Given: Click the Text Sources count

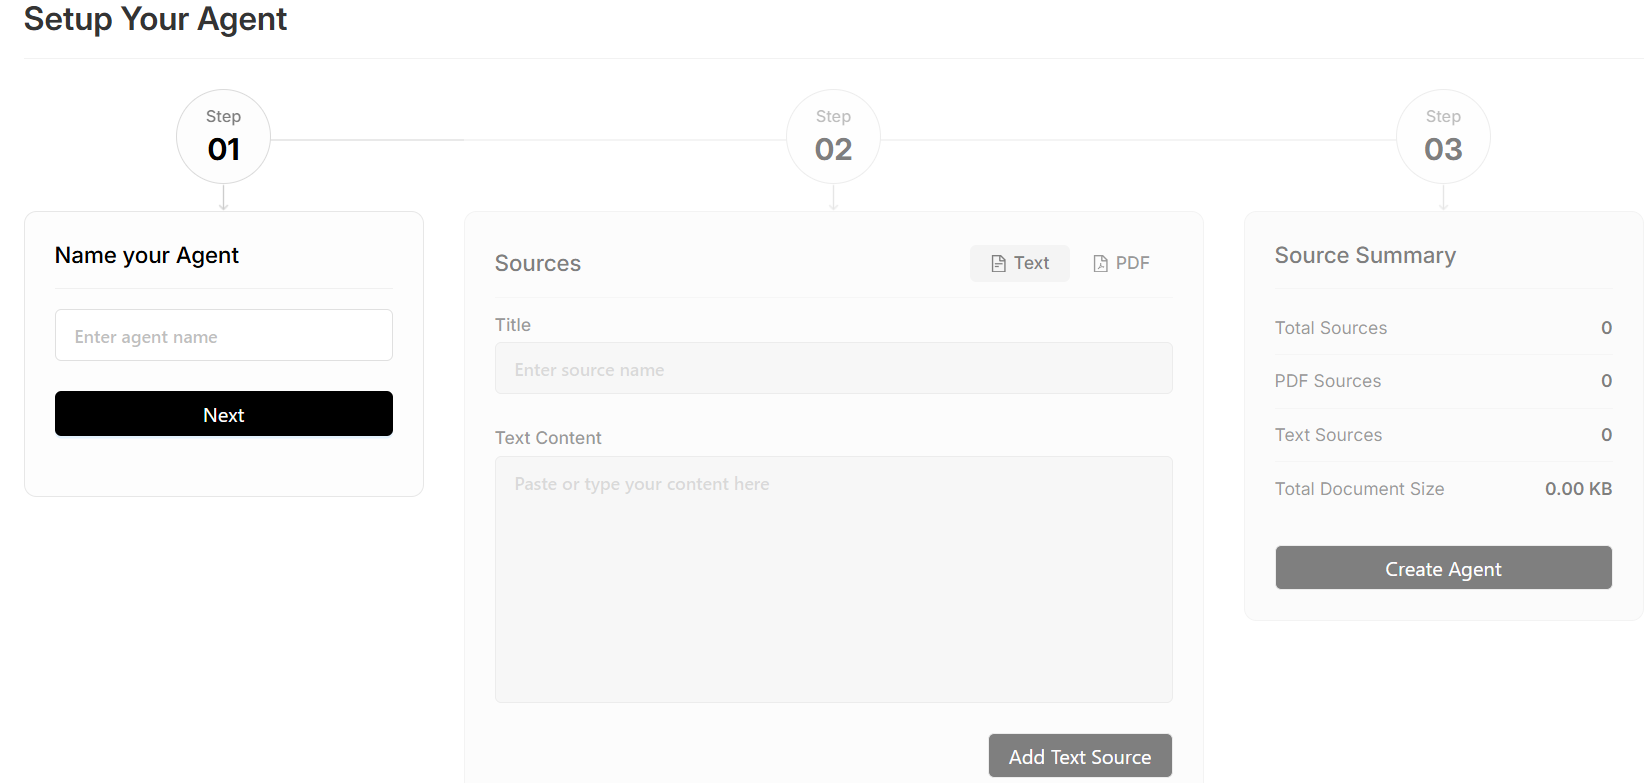Looking at the screenshot, I should (1607, 434).
